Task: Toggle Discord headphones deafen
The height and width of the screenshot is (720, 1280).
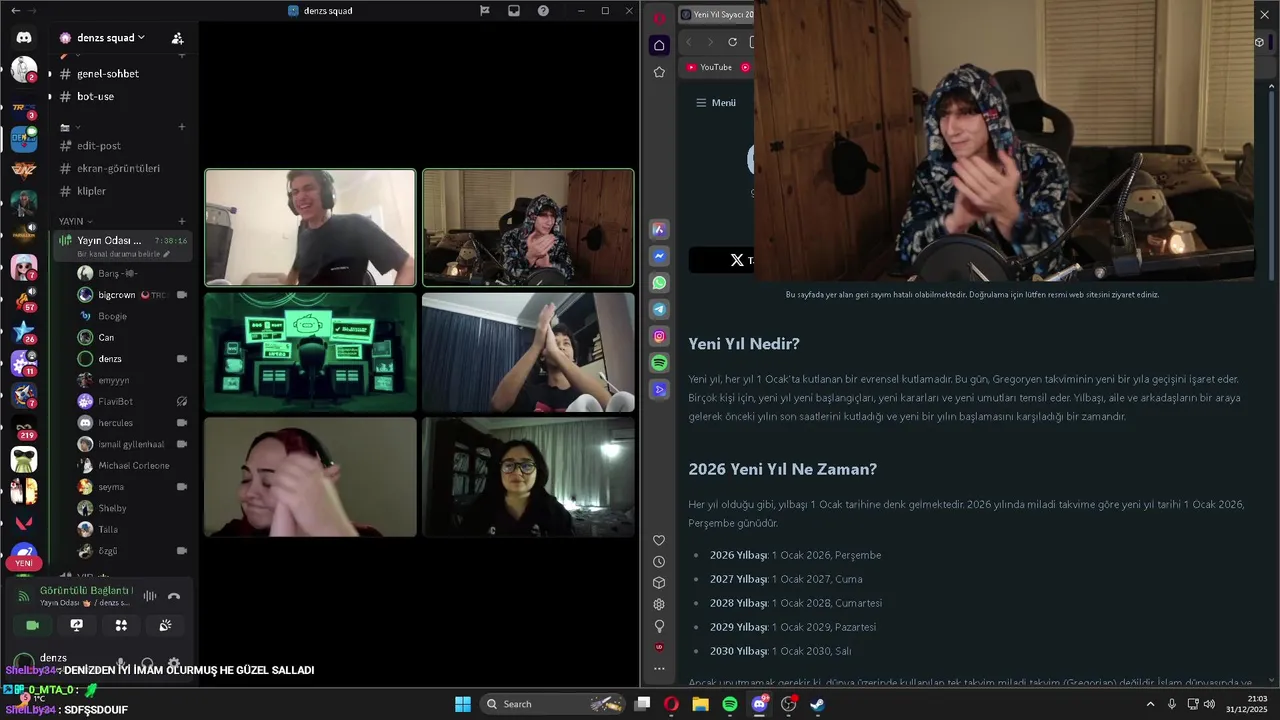Action: coord(147,663)
